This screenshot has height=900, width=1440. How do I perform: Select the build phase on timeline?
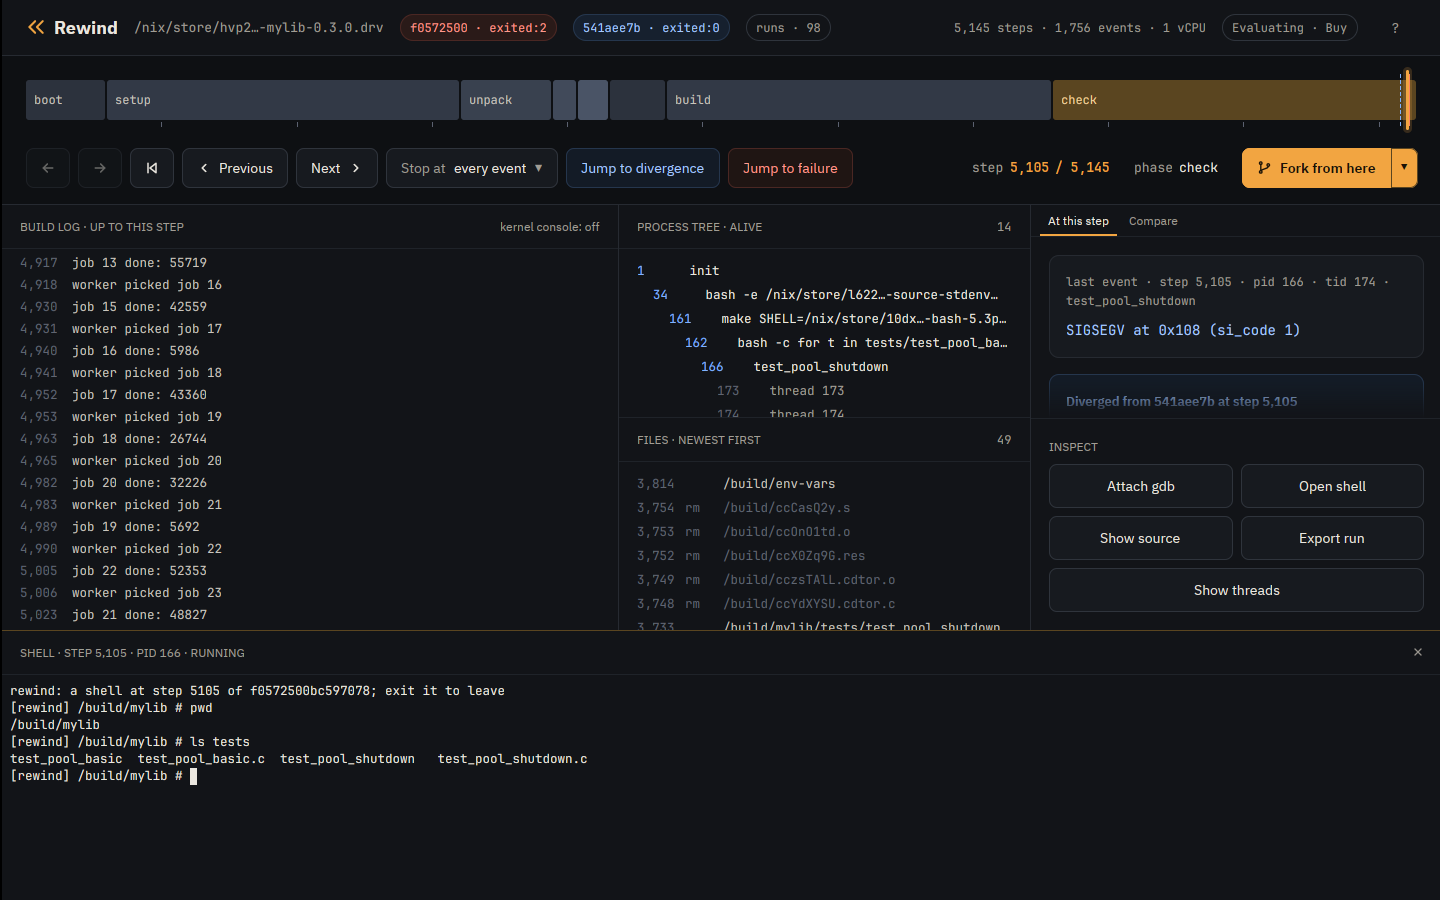[859, 100]
